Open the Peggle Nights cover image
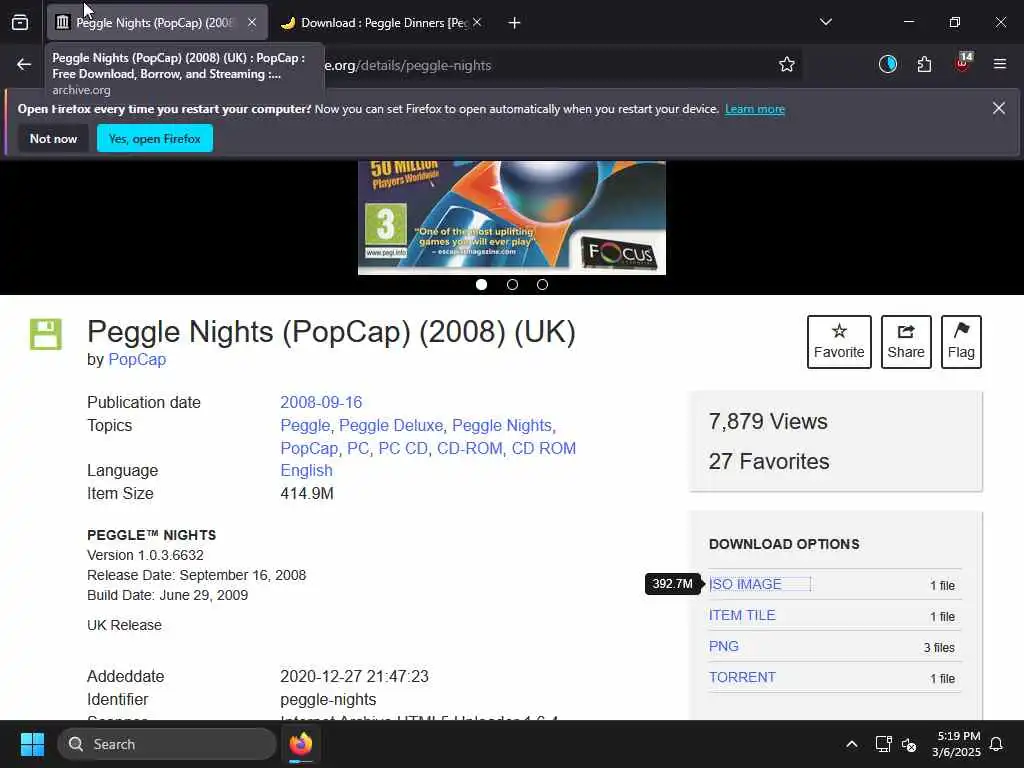 click(x=512, y=217)
